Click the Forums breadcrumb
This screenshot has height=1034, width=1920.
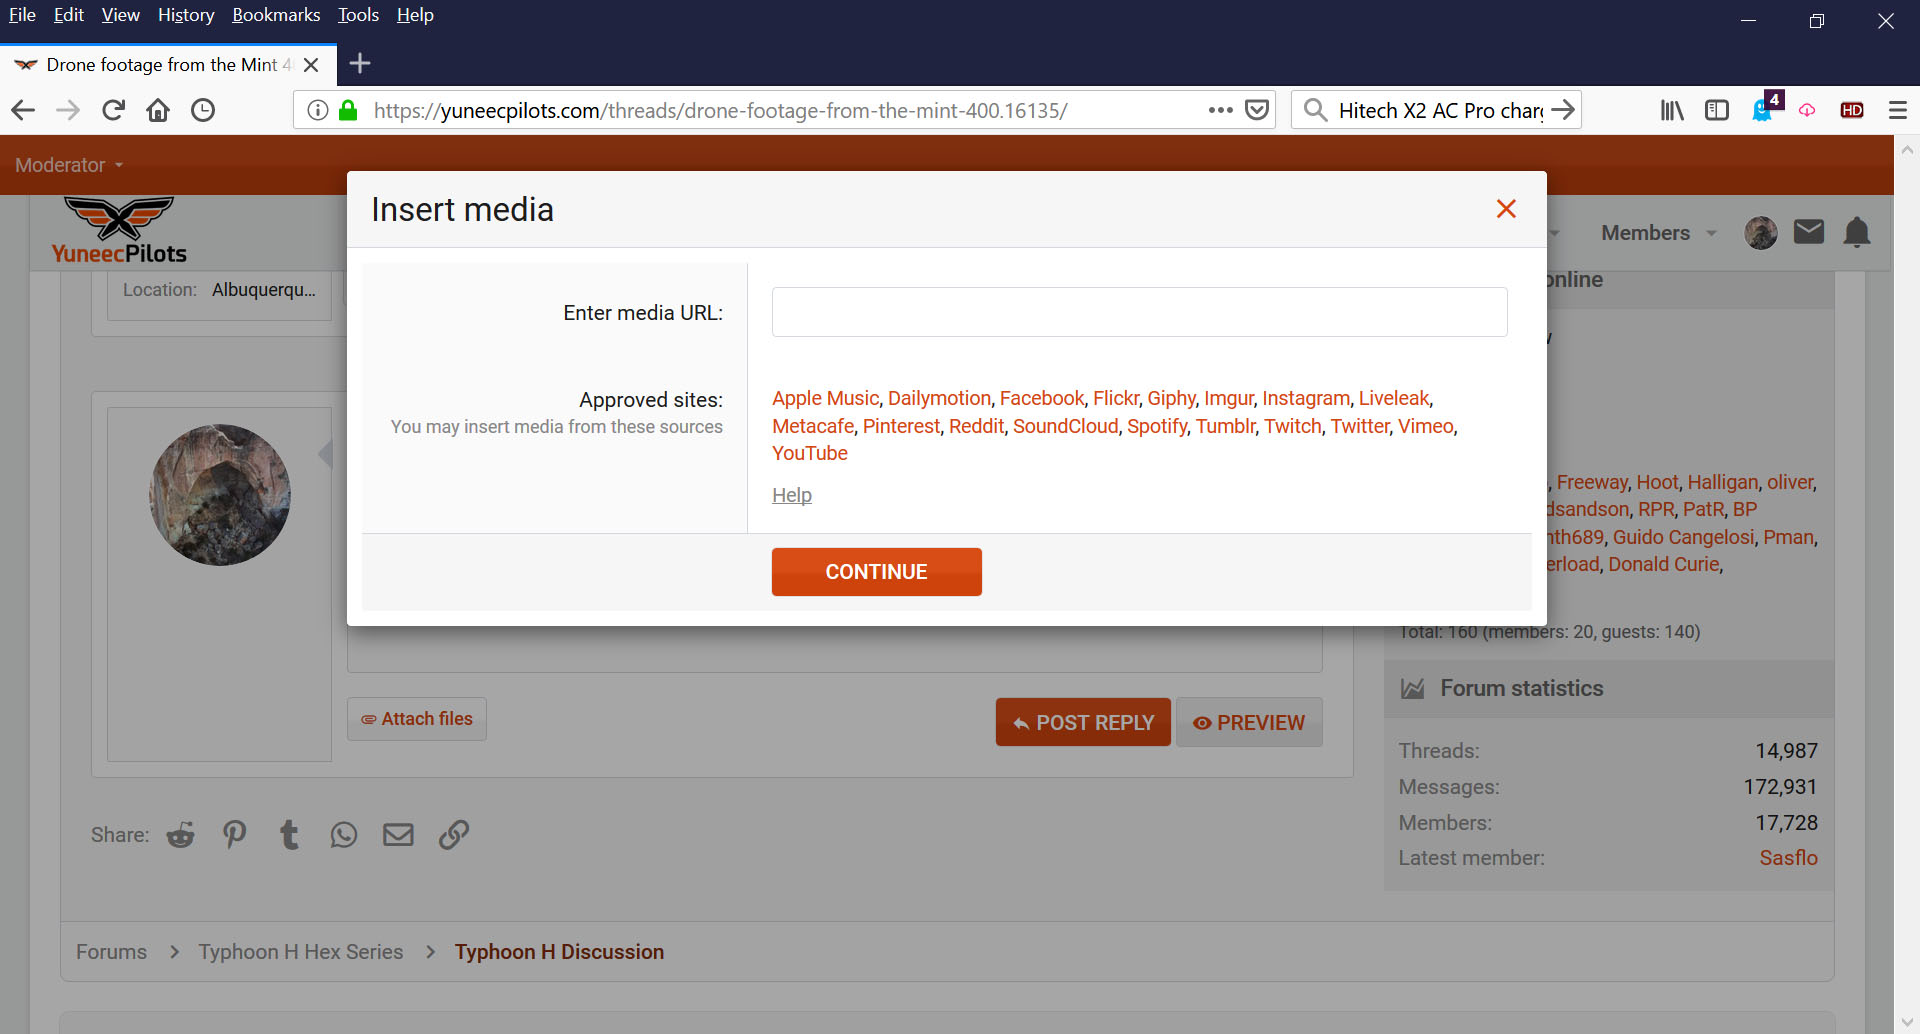[111, 952]
